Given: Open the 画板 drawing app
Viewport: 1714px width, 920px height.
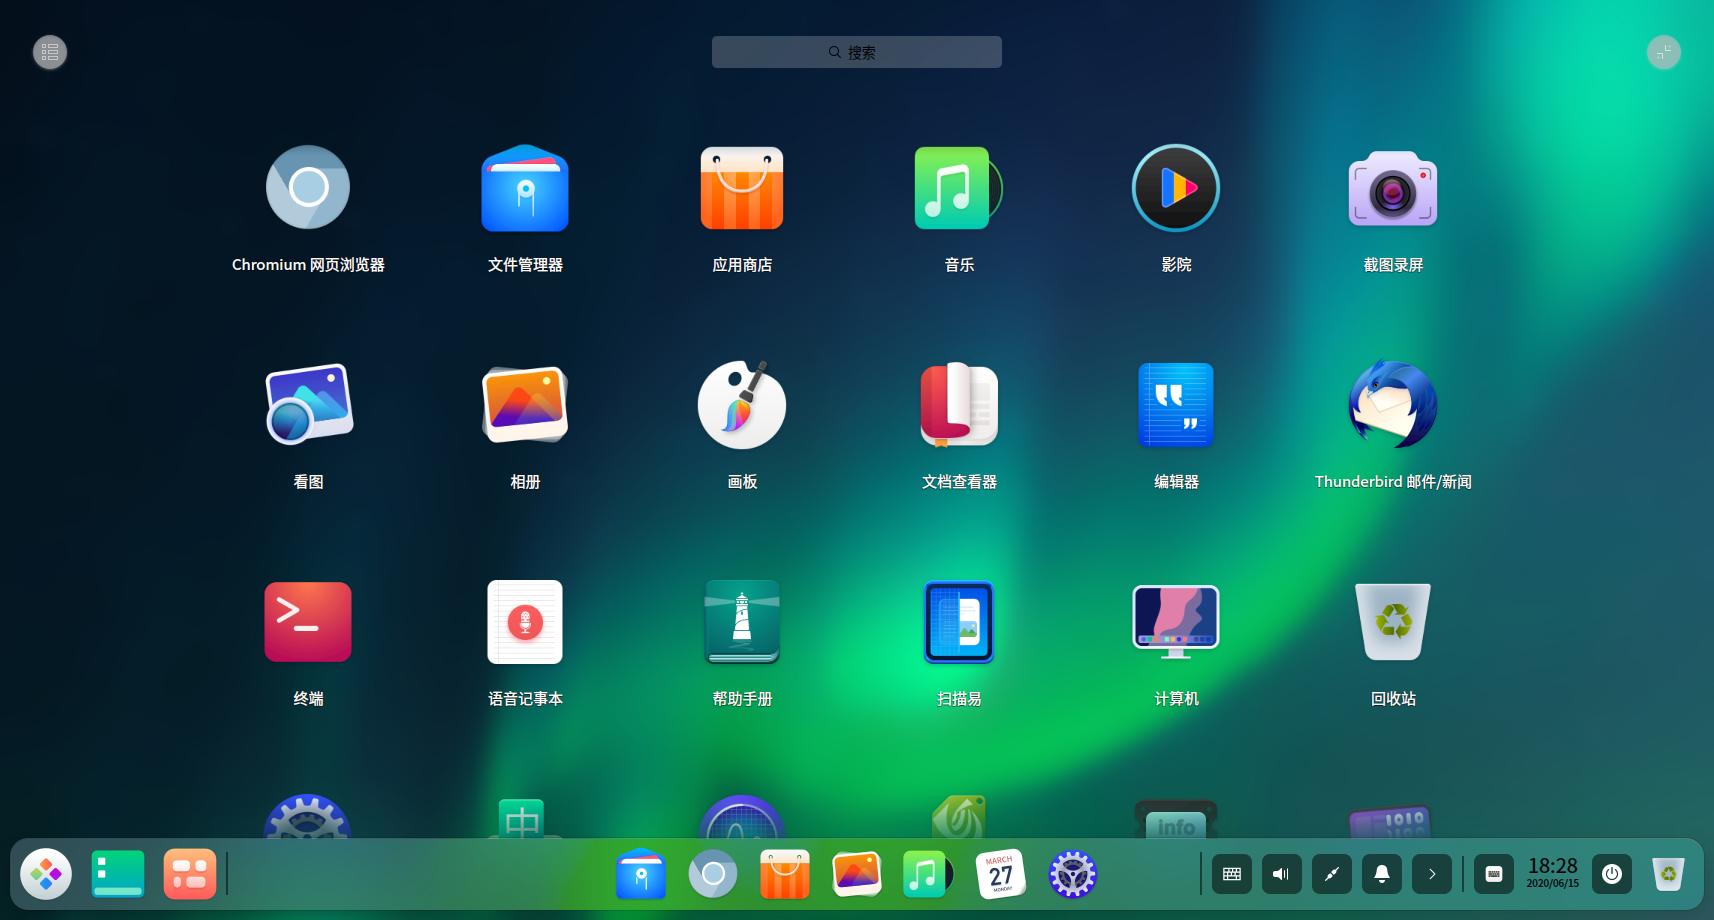Looking at the screenshot, I should tap(741, 405).
